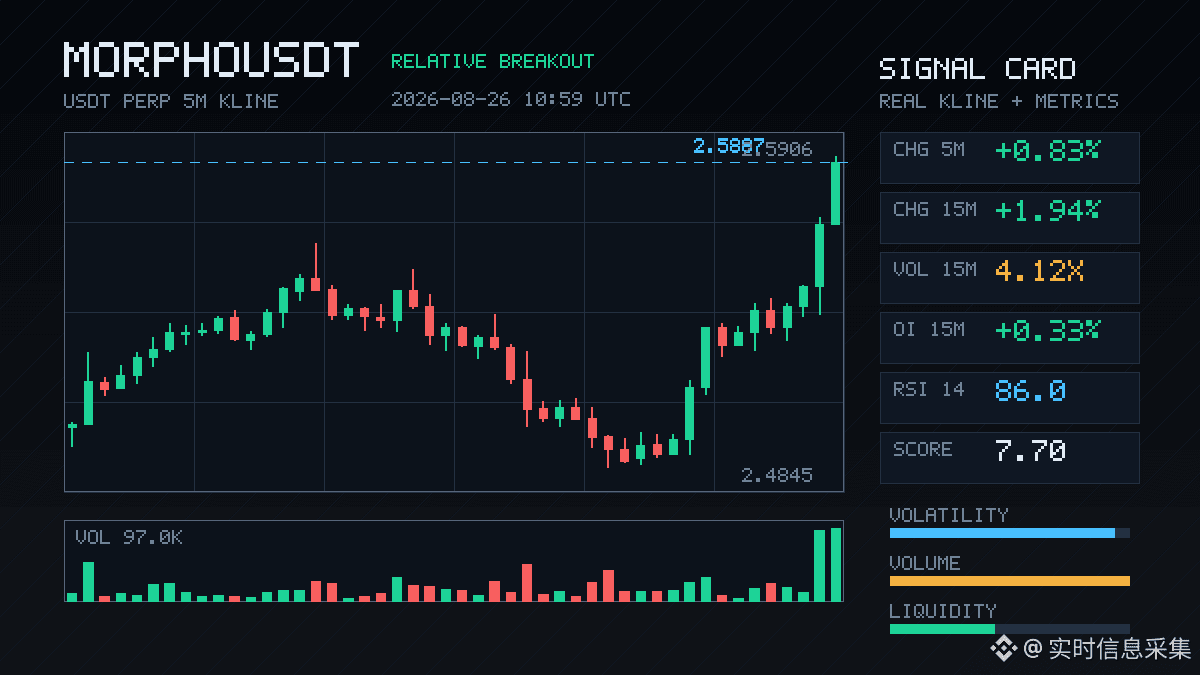
Task: Select the CHG 5M label
Action: tap(929, 149)
